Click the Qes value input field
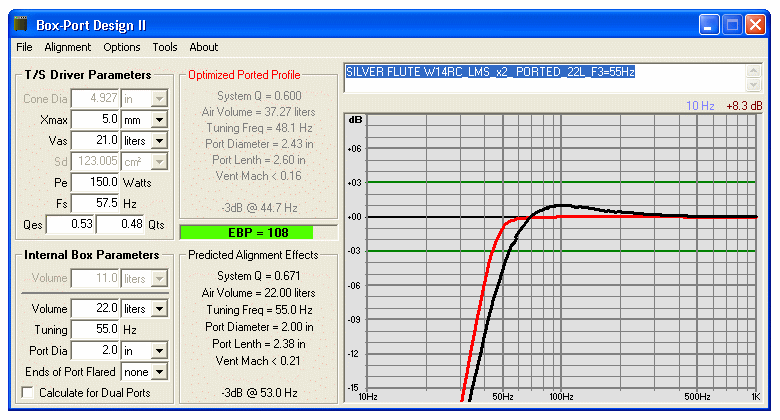The height and width of the screenshot is (420, 780). coord(70,224)
